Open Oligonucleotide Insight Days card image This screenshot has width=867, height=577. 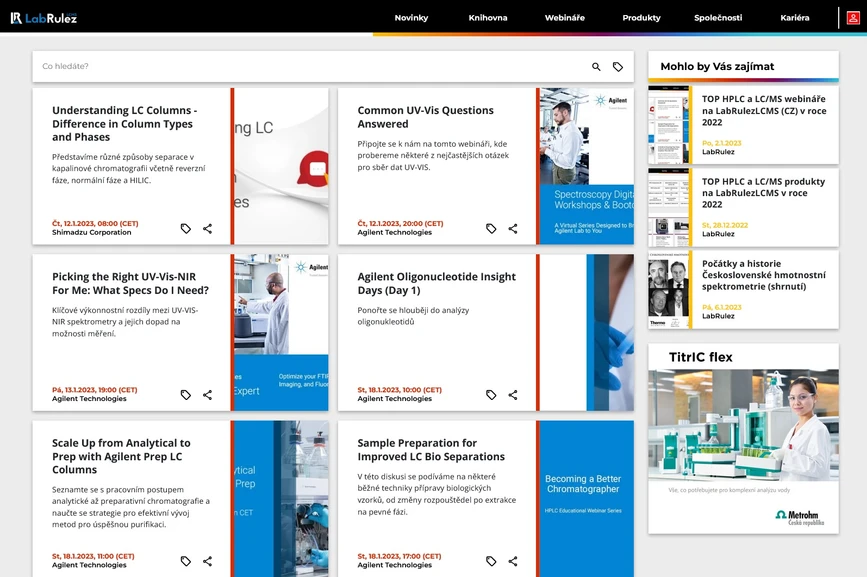pos(587,332)
